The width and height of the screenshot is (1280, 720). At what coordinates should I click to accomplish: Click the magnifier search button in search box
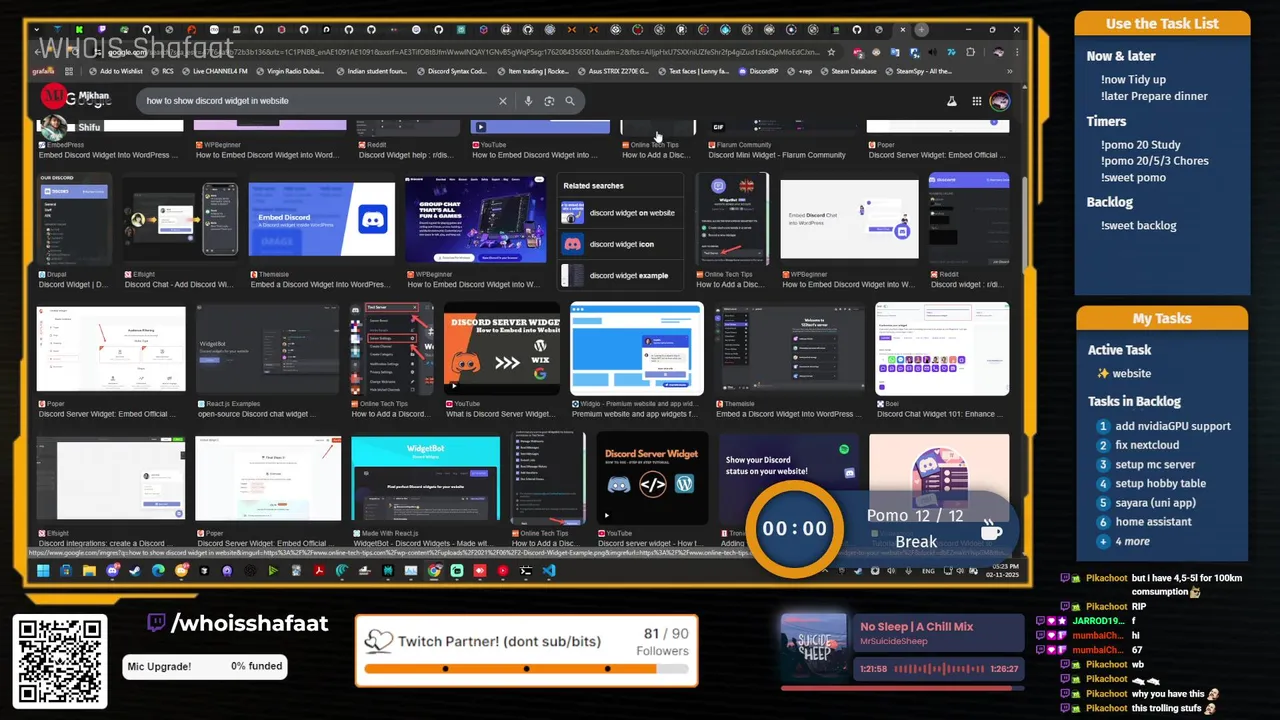point(570,101)
